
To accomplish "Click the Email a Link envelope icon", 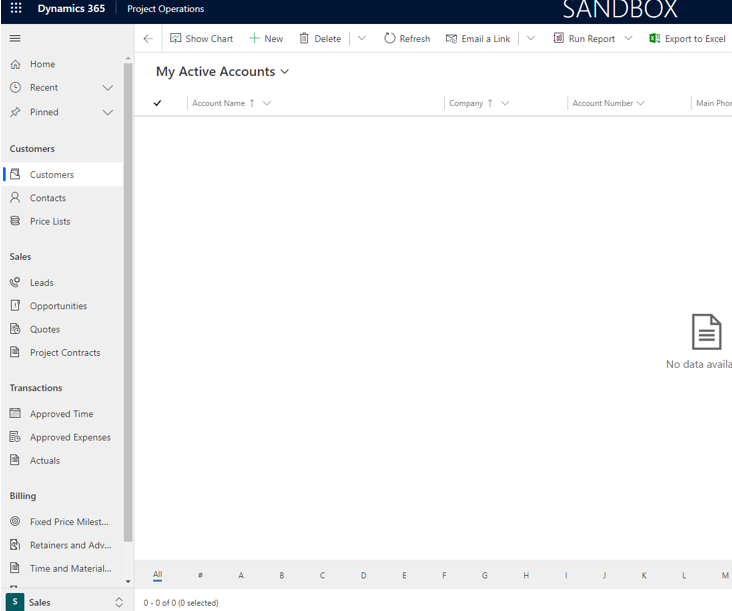I will point(451,39).
